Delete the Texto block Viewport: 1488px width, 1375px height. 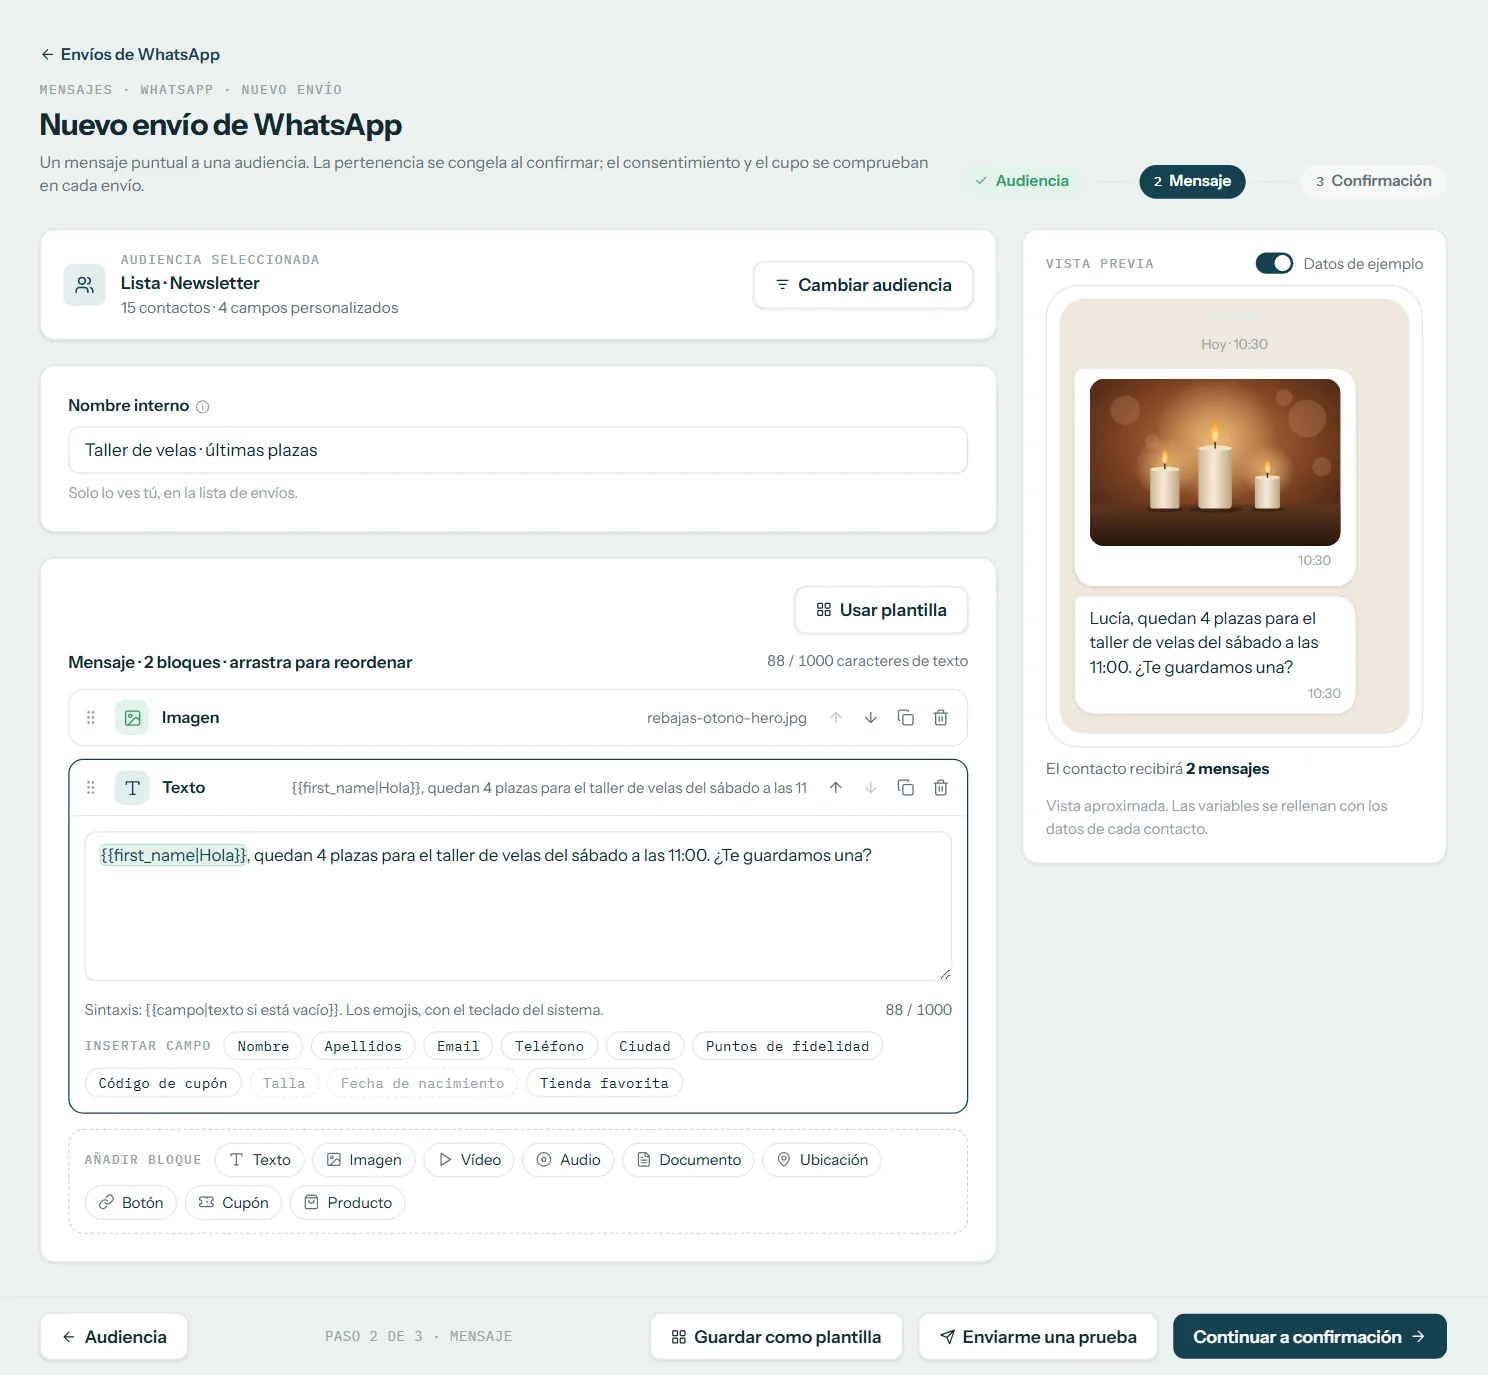click(x=940, y=788)
